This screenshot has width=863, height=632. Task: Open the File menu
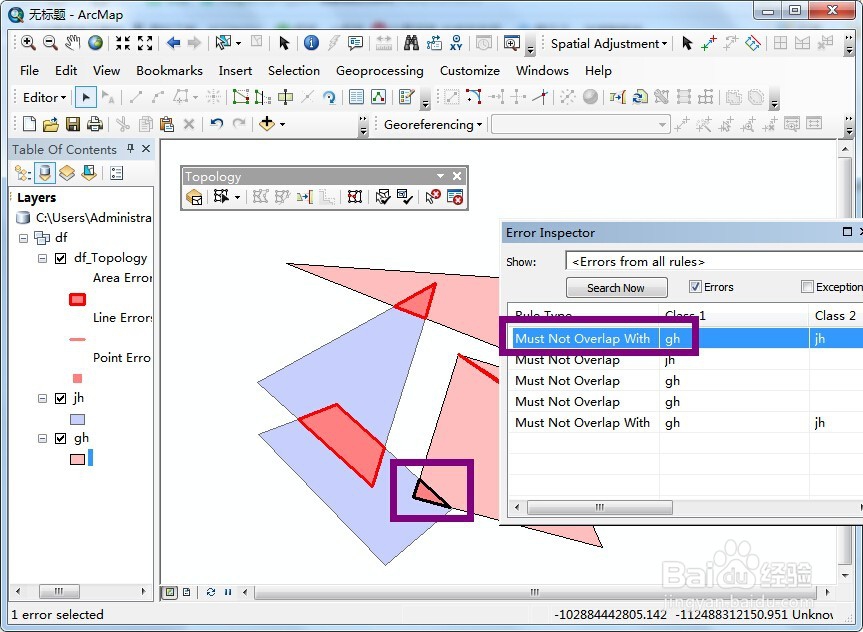(29, 70)
